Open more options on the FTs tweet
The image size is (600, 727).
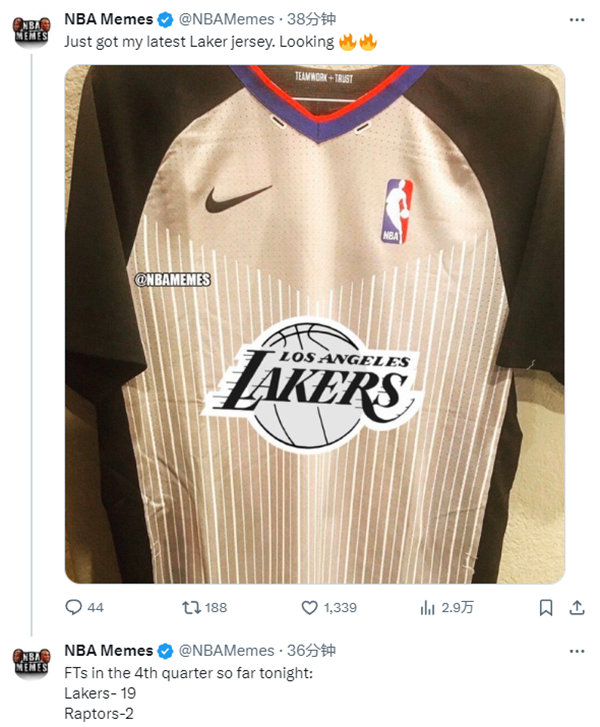pyautogui.click(x=577, y=650)
